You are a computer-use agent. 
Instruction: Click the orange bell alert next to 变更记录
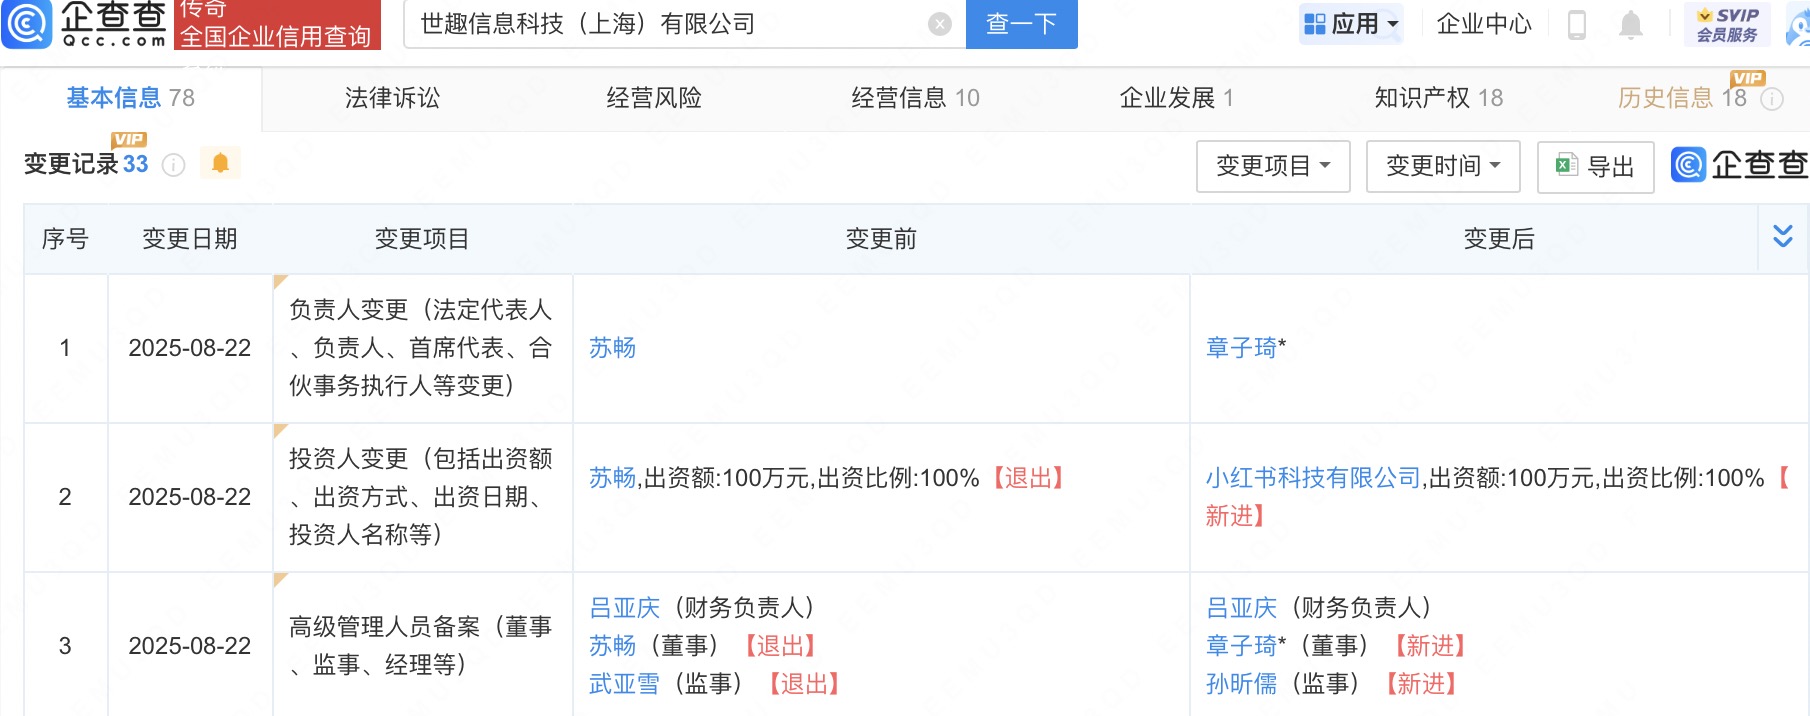pyautogui.click(x=221, y=163)
